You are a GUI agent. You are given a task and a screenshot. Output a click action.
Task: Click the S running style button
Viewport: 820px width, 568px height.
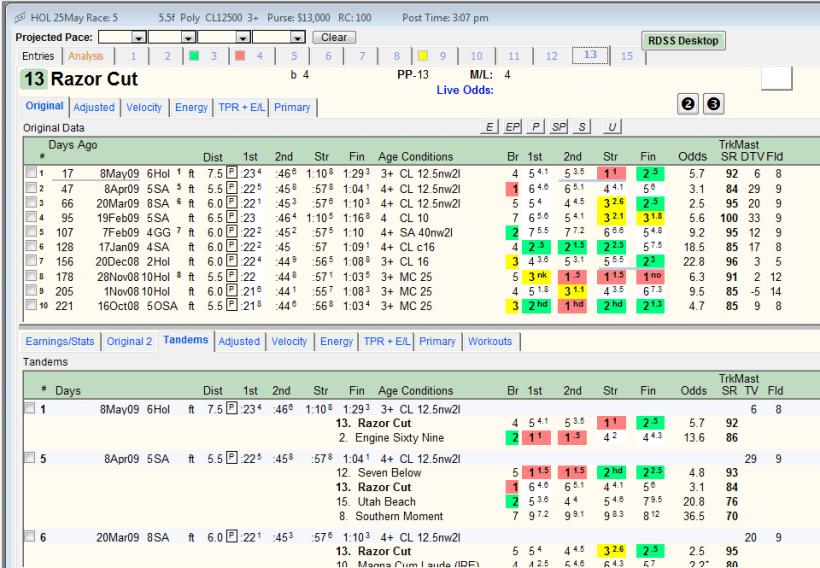[x=582, y=127]
